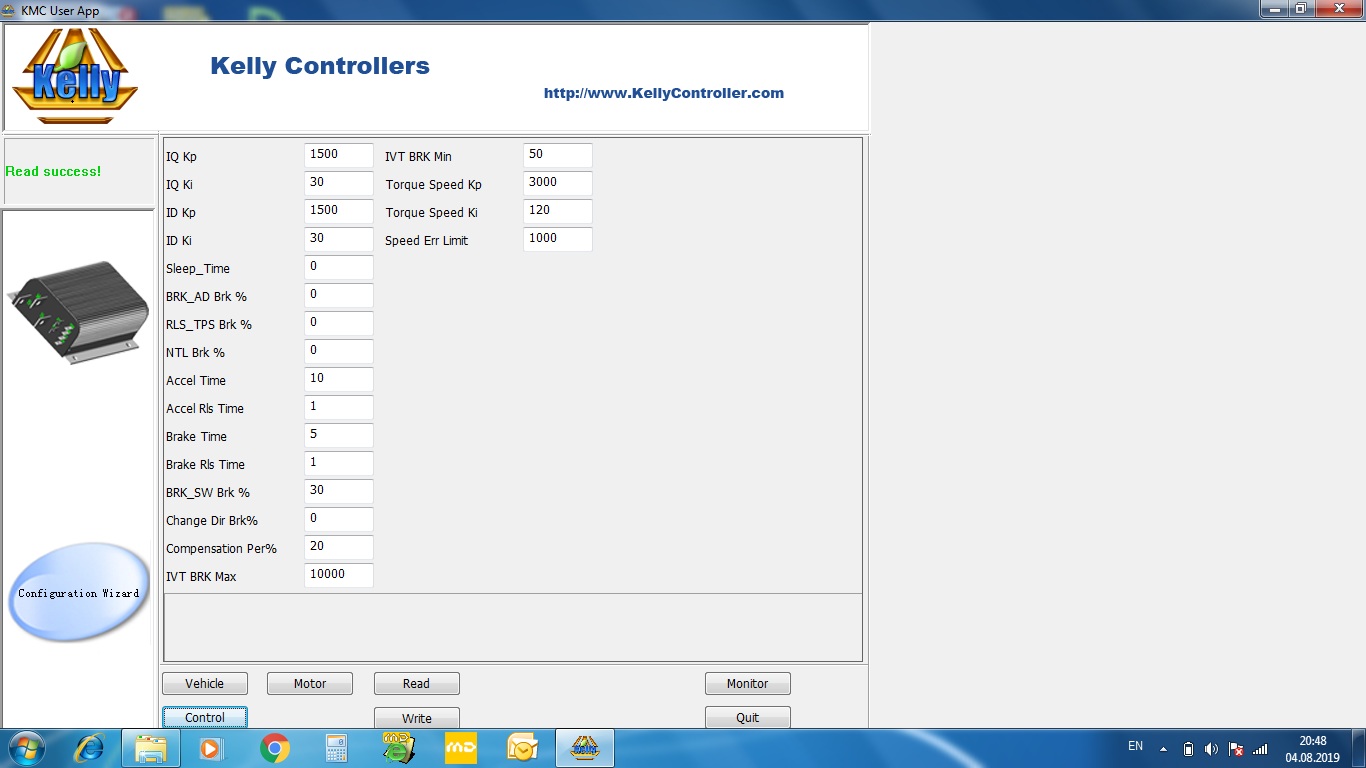The image size is (1366, 768).
Task: Click the Quit button
Action: 747,718
